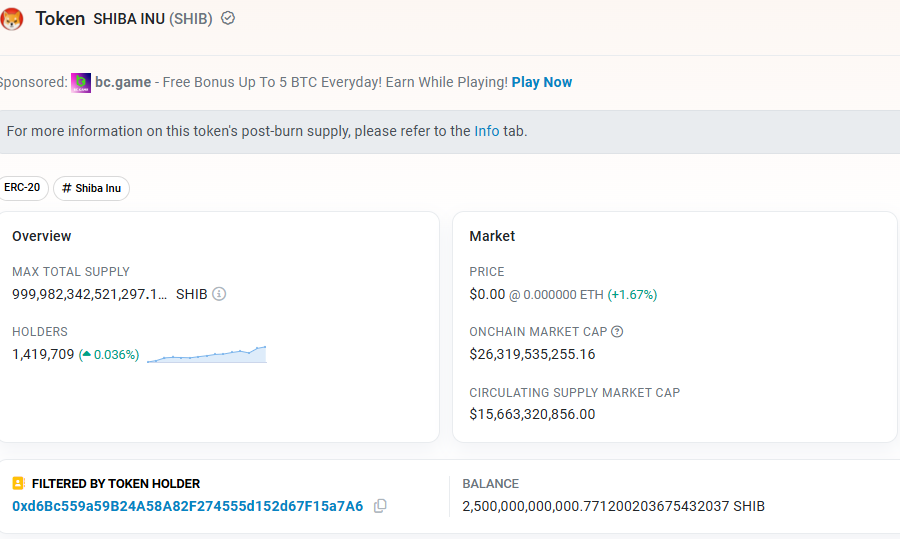Viewport: 900px width, 539px height.
Task: Click the token holder filter icon
Action: pyautogui.click(x=18, y=483)
